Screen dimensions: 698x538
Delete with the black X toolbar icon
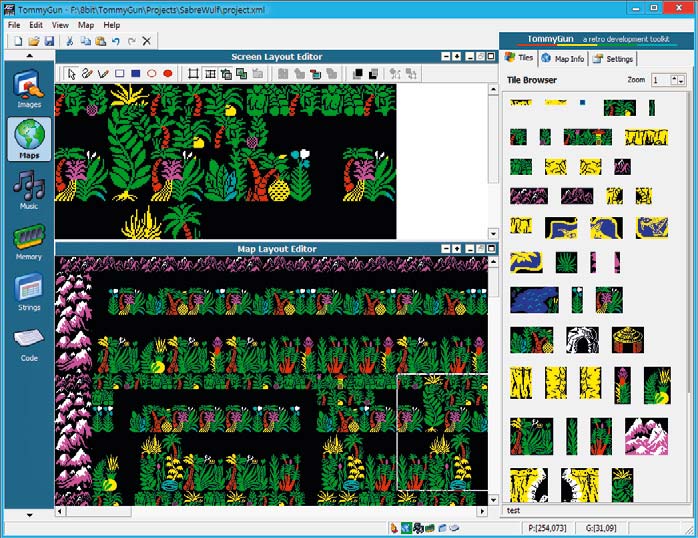(x=146, y=41)
